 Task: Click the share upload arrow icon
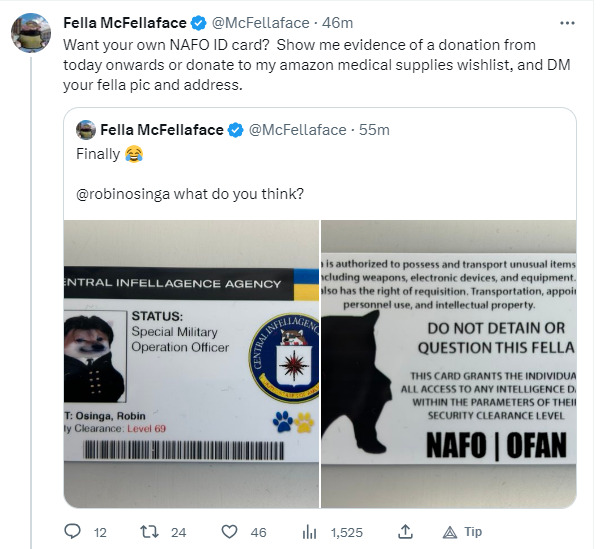(x=405, y=532)
